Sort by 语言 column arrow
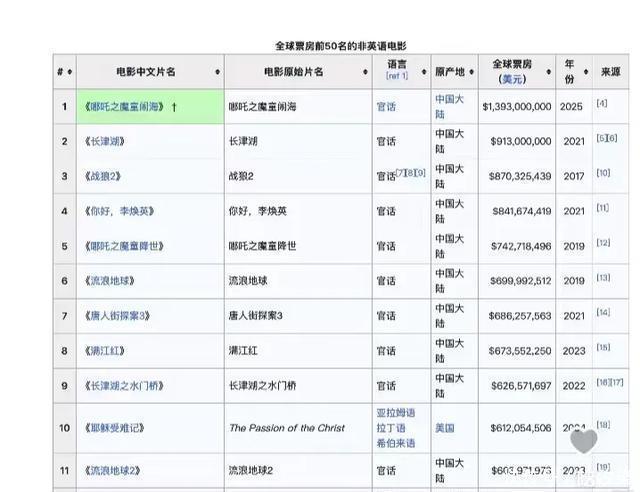Screen dimensions: 640x492 point(424,72)
